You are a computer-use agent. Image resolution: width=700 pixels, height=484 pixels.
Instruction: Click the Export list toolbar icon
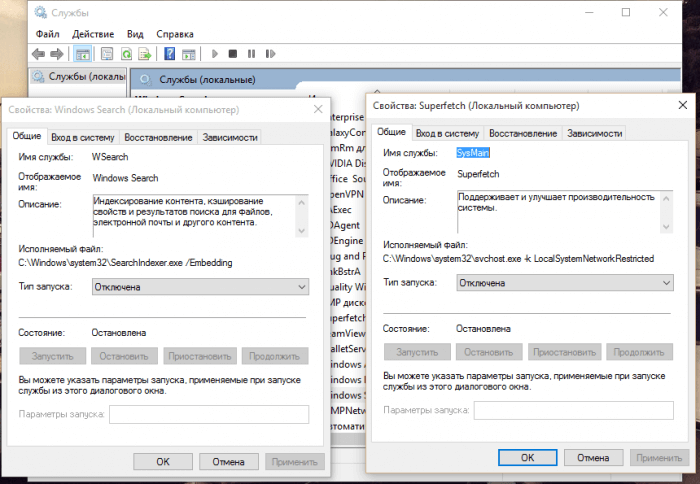(146, 54)
